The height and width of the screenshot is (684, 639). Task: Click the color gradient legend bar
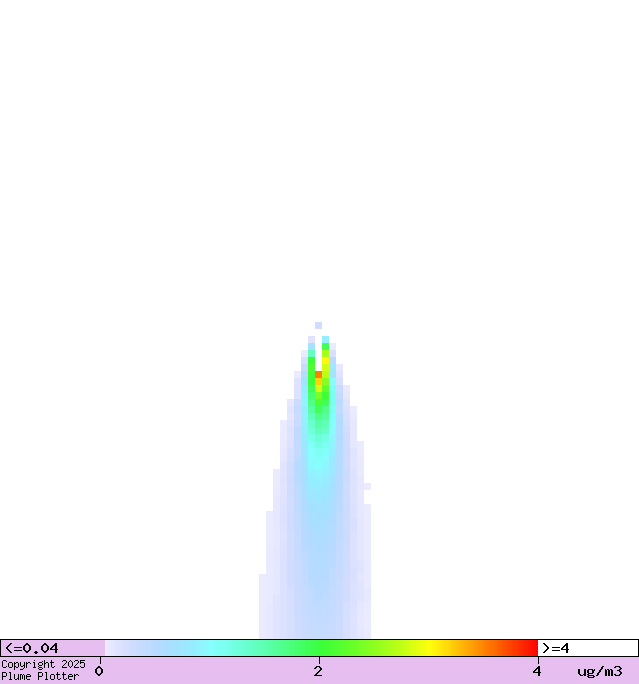[x=321, y=648]
